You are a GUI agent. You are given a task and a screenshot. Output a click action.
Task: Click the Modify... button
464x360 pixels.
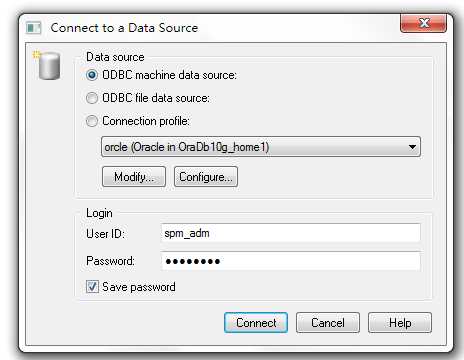[134, 177]
